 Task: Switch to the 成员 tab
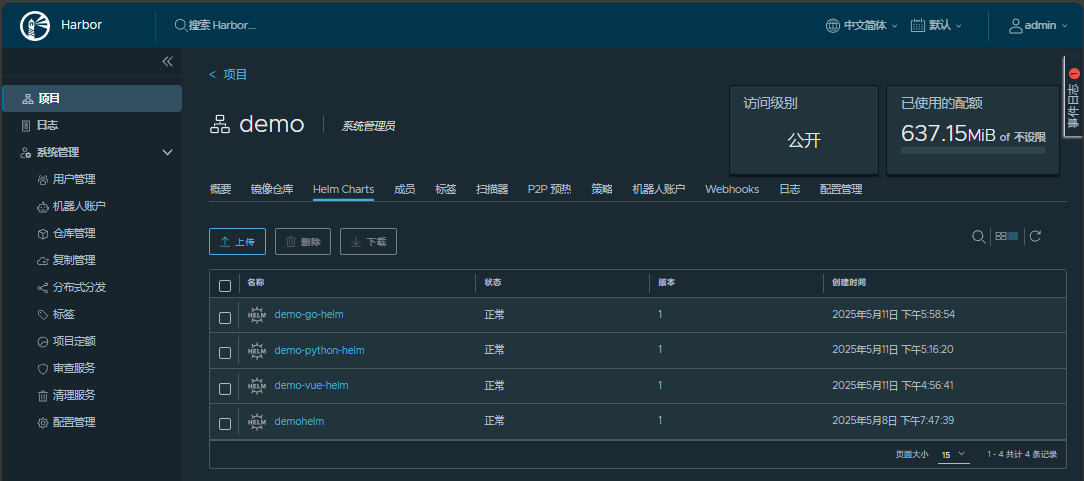404,189
